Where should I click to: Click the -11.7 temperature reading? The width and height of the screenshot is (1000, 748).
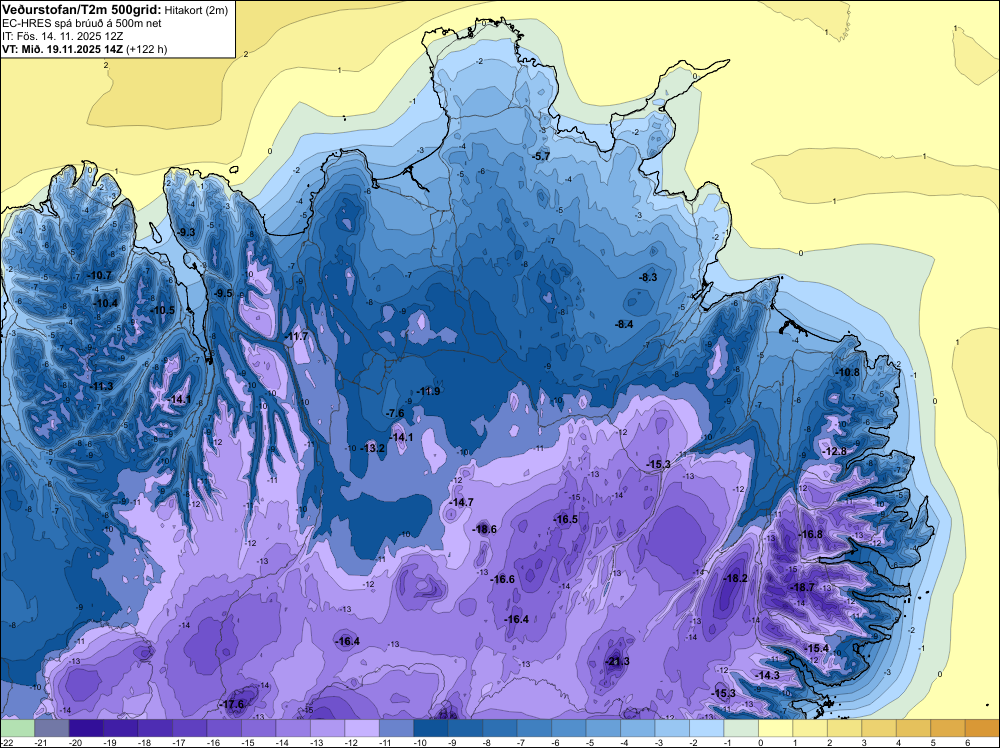click(296, 336)
